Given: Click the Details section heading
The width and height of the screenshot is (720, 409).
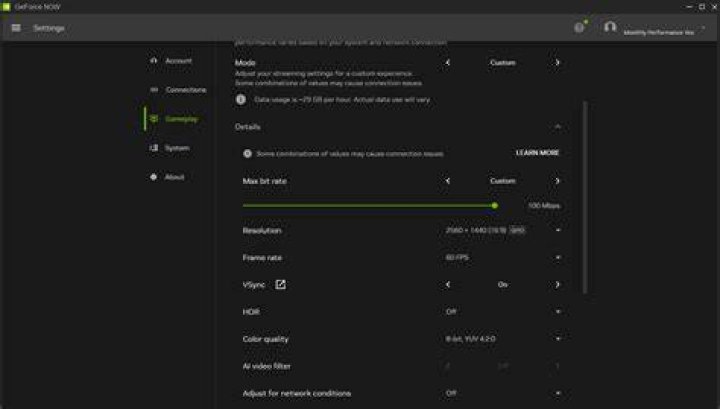Looking at the screenshot, I should (248, 127).
